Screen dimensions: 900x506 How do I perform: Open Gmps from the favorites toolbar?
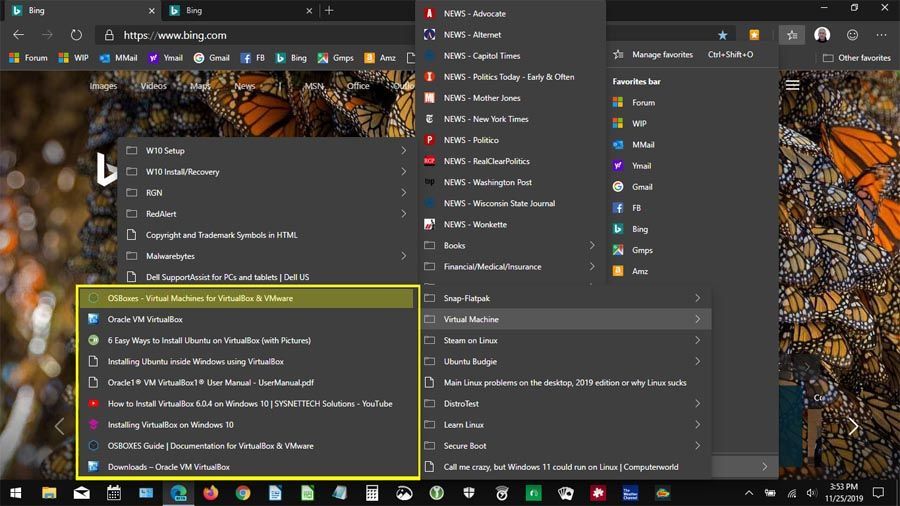[x=336, y=58]
